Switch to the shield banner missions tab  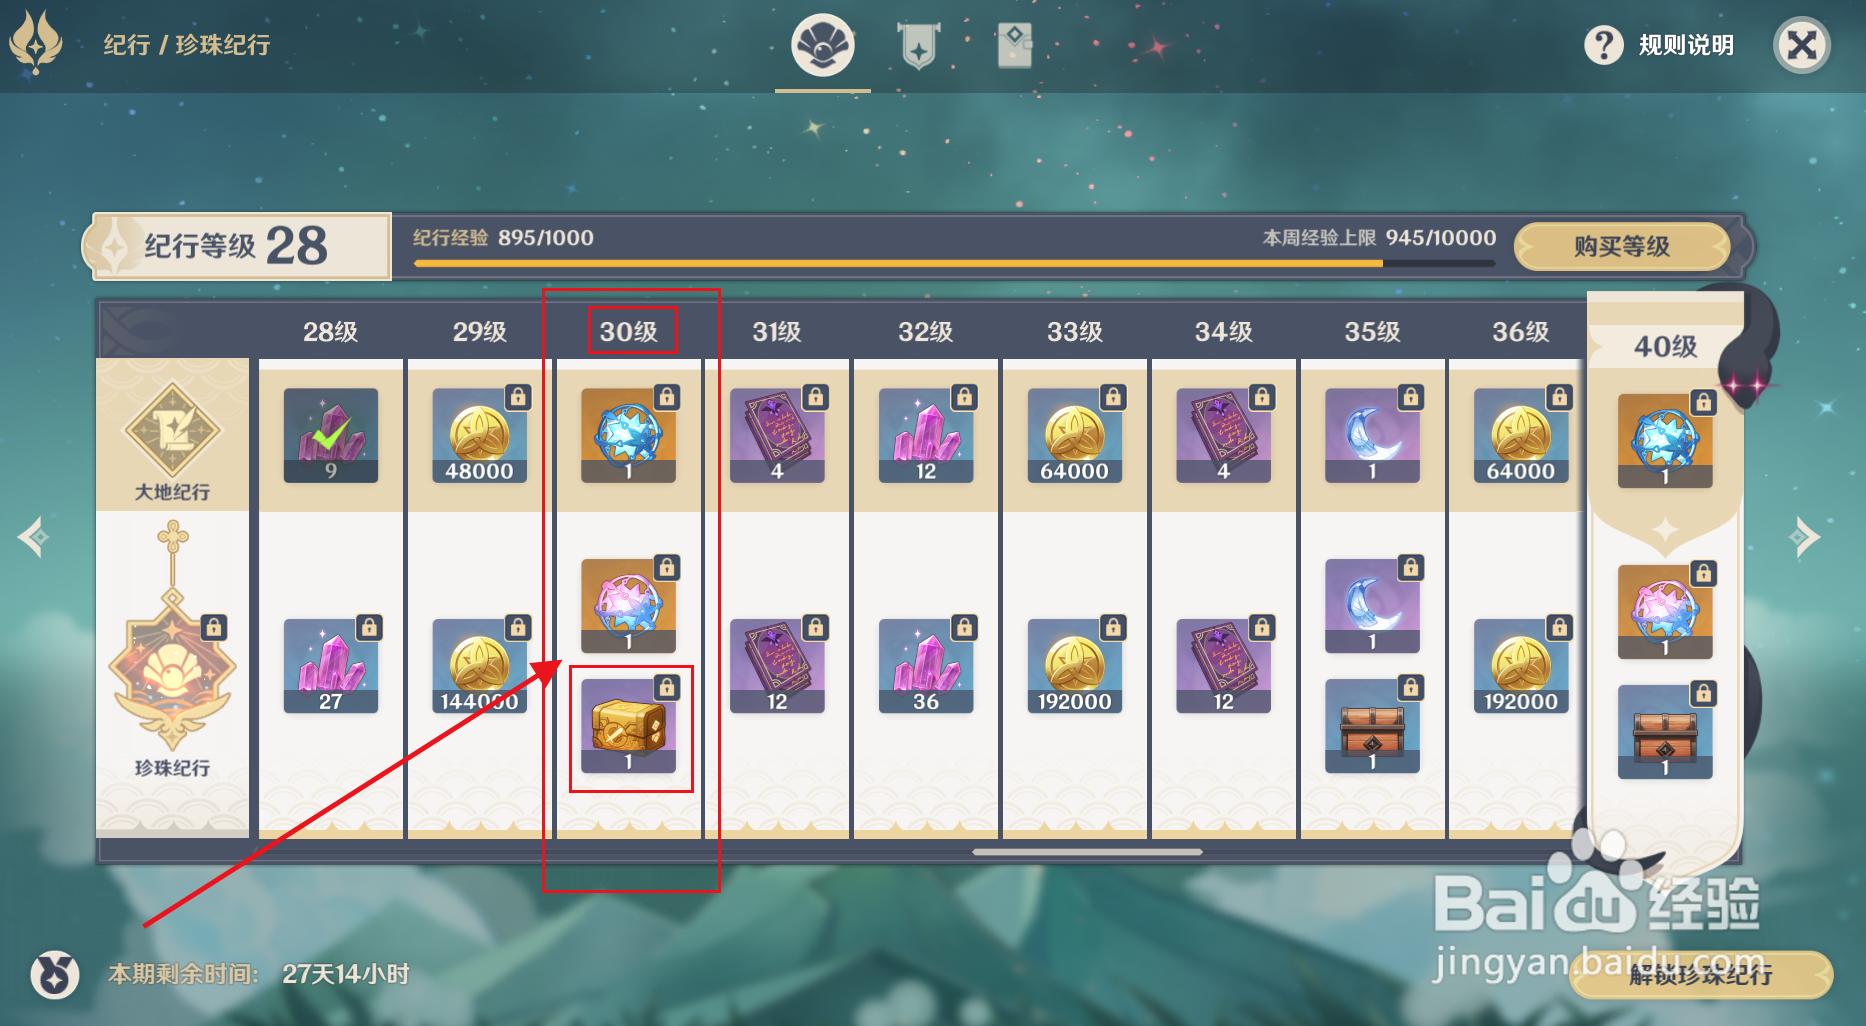coord(918,46)
